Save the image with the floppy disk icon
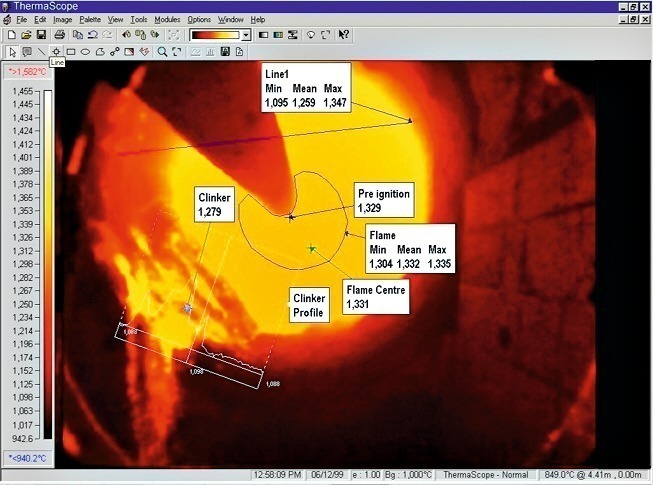The height and width of the screenshot is (485, 653). pyautogui.click(x=42, y=35)
